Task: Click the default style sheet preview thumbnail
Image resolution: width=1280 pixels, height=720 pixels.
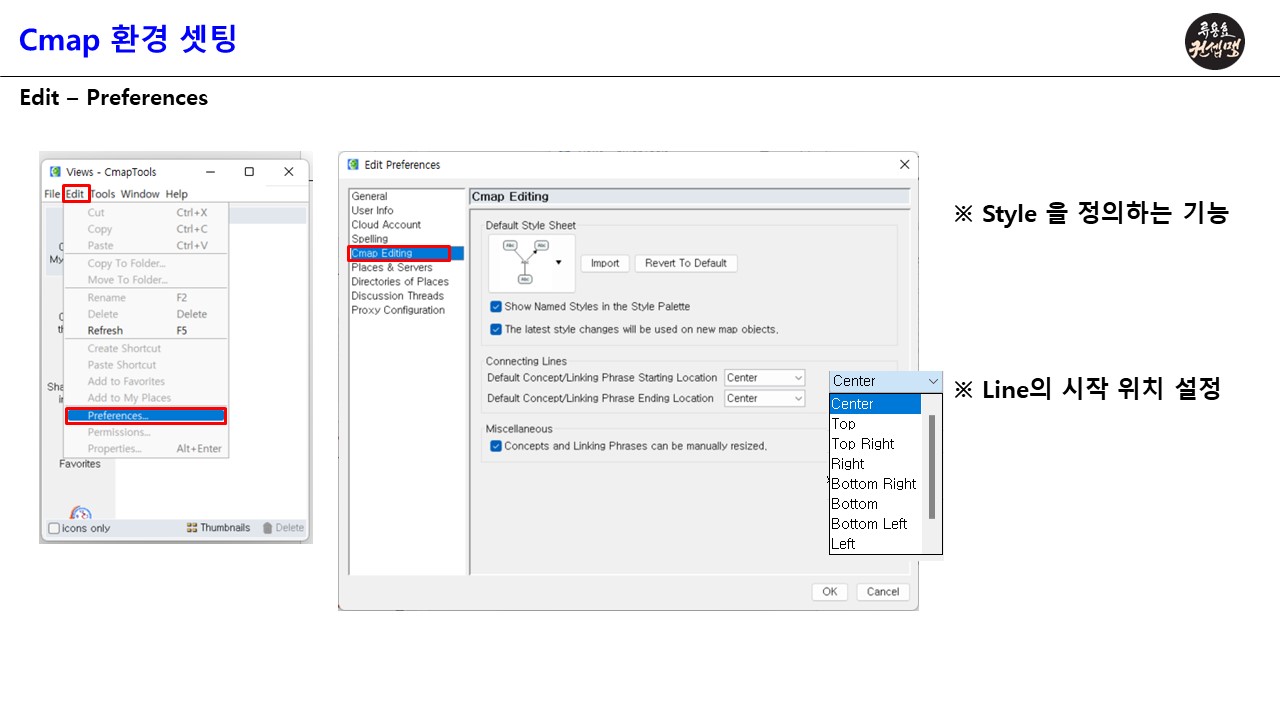Action: click(525, 263)
